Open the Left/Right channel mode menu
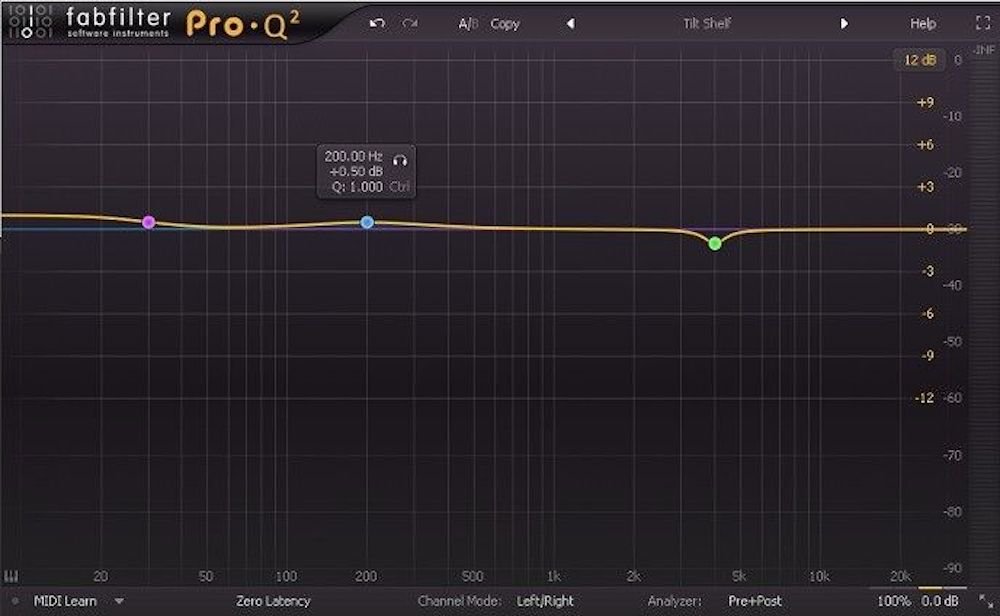Screen dimensions: 1000x616 coord(545,601)
